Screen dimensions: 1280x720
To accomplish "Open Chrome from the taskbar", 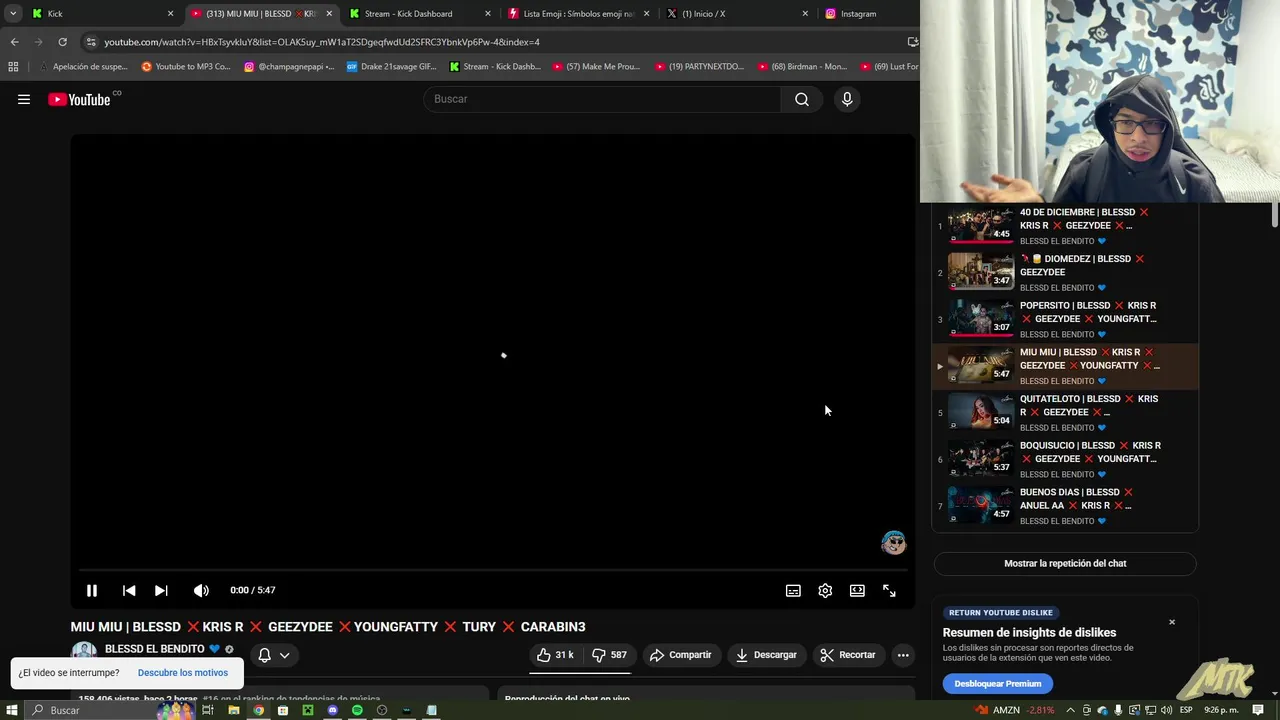I will (x=259, y=710).
